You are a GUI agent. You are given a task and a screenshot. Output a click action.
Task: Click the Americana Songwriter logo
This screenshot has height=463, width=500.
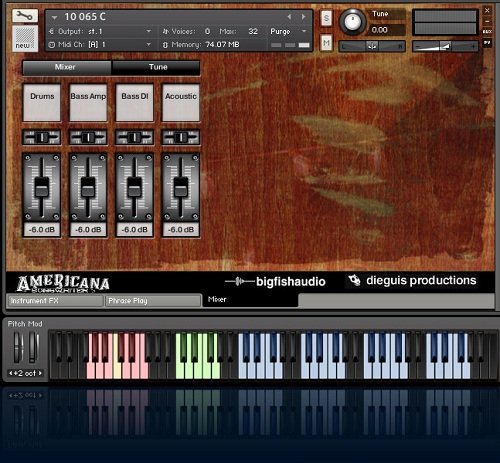point(63,284)
